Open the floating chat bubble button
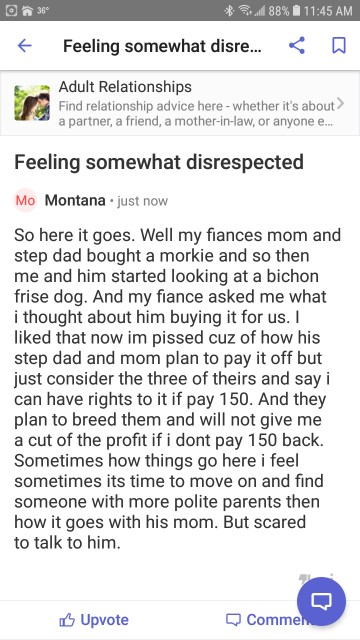The height and width of the screenshot is (640, 360). [321, 601]
